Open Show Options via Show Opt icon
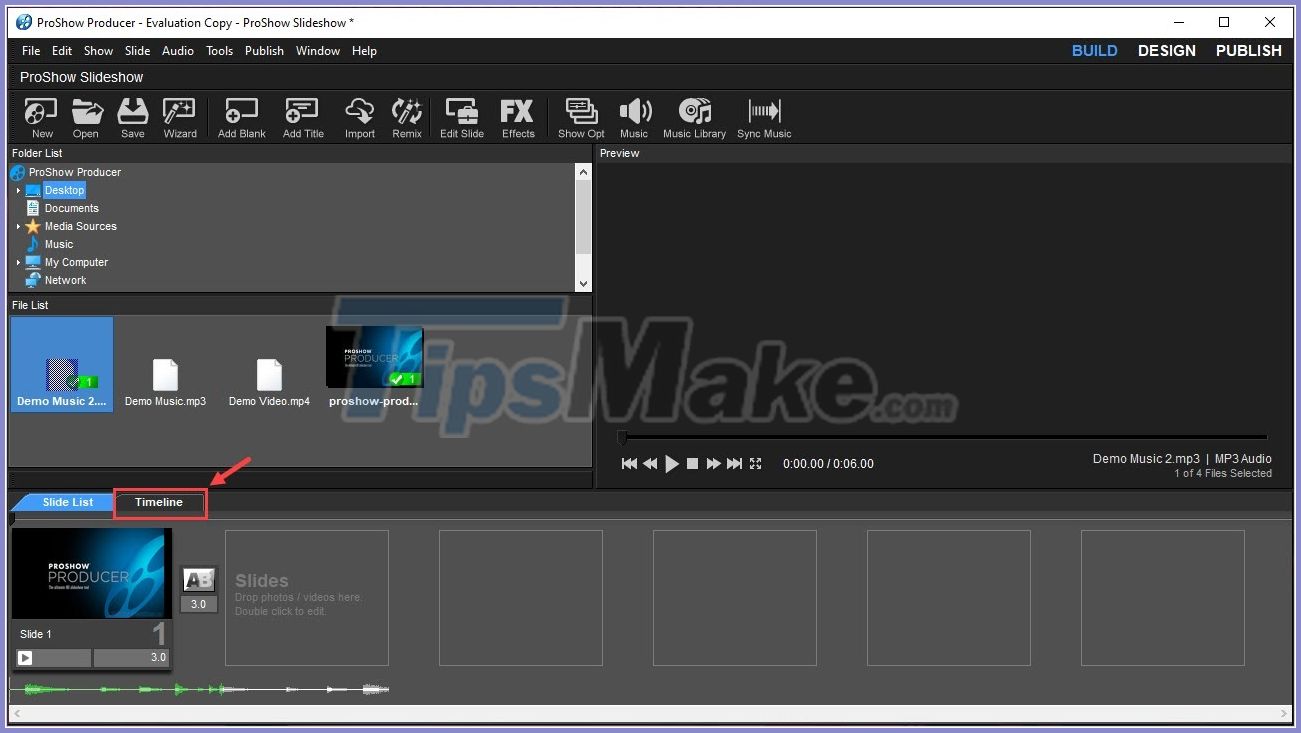Image resolution: width=1301 pixels, height=733 pixels. (x=581, y=117)
